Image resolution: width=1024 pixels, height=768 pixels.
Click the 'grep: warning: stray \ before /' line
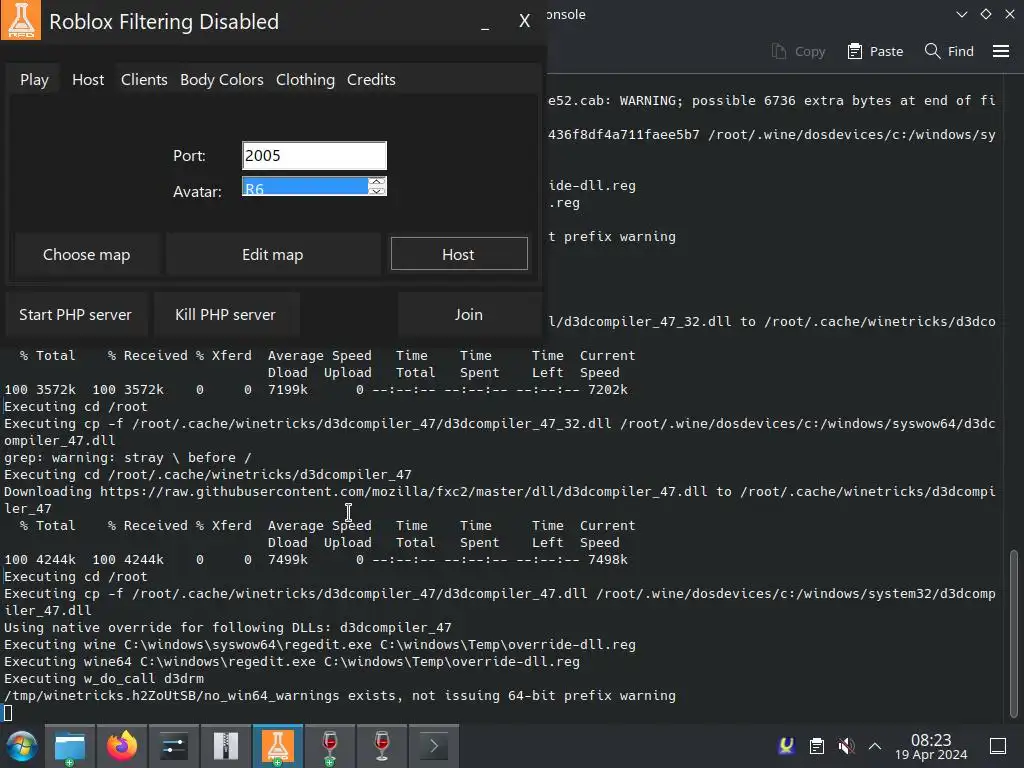point(127,458)
